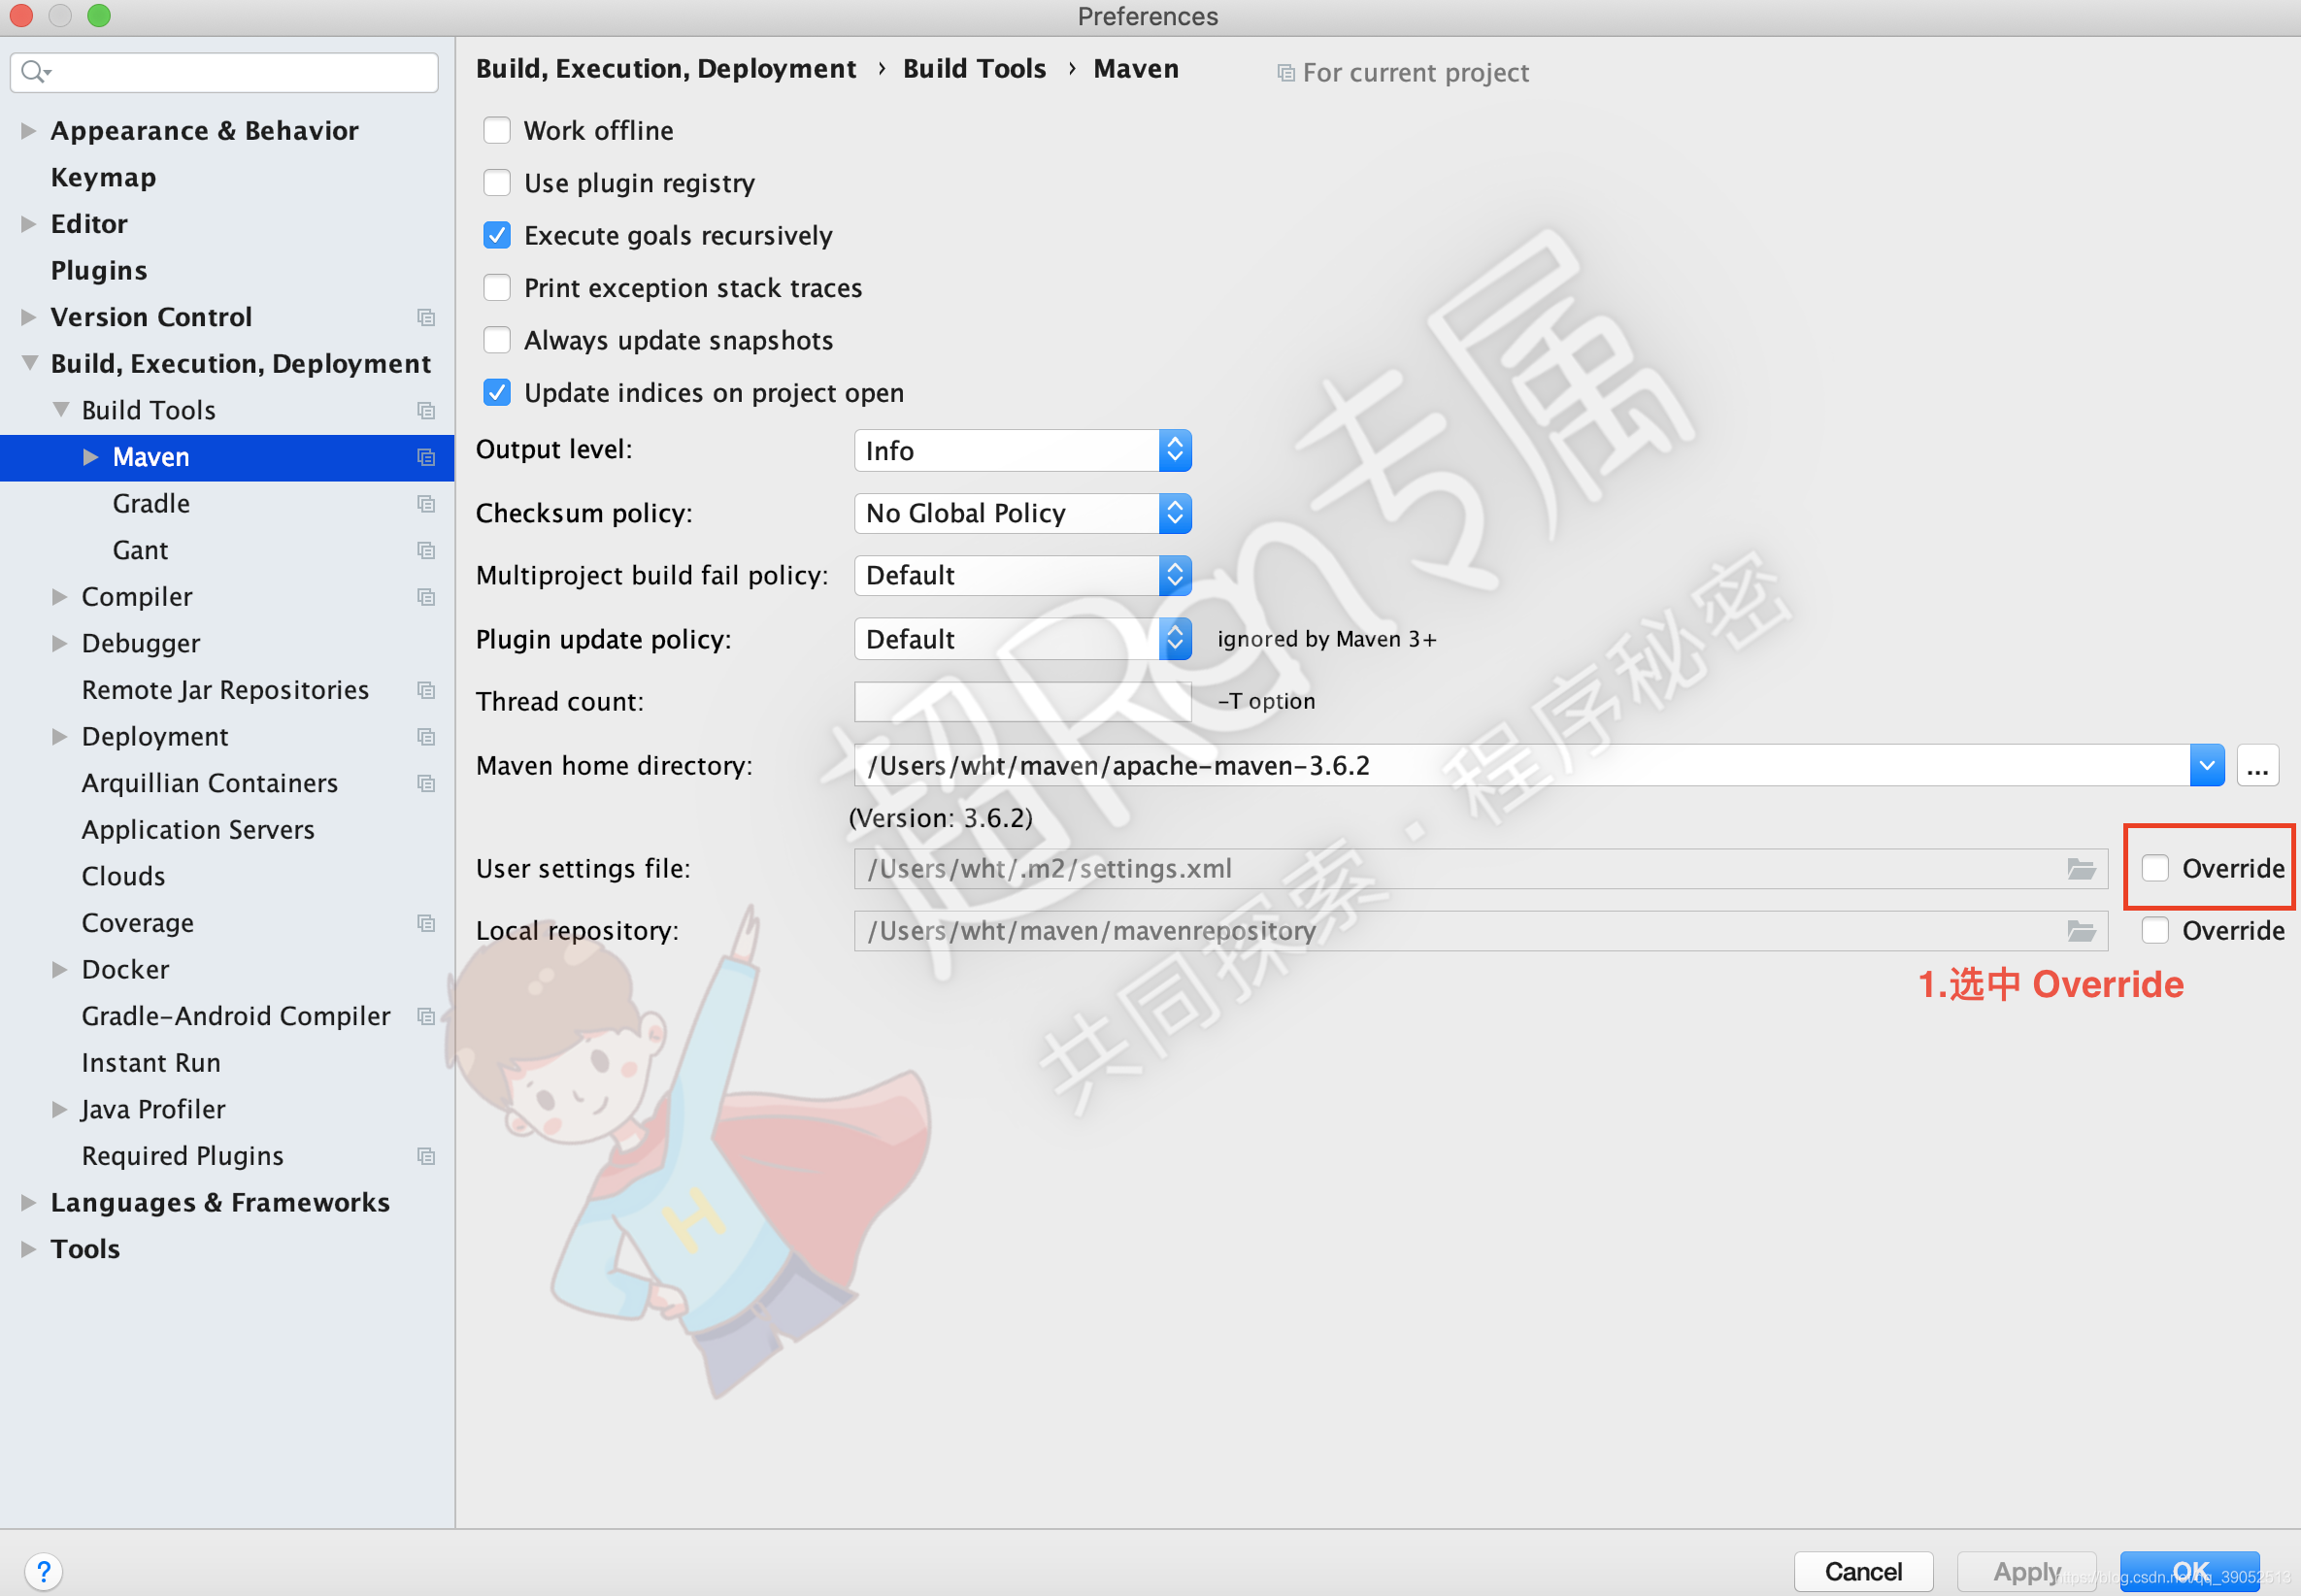Click project-level icon beside Gradle item
The image size is (2301, 1596).
pos(426,504)
